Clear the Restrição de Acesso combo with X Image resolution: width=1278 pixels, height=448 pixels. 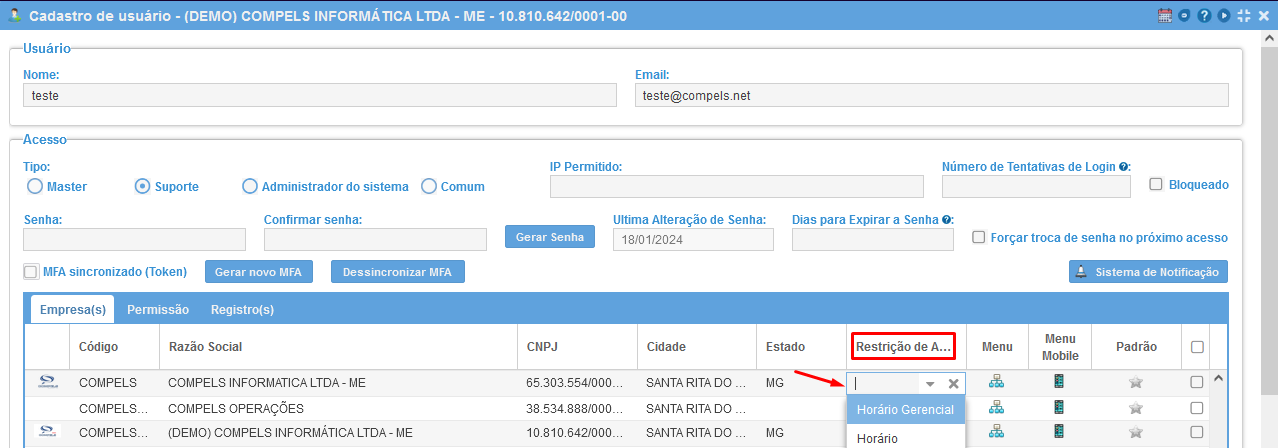coord(953,383)
